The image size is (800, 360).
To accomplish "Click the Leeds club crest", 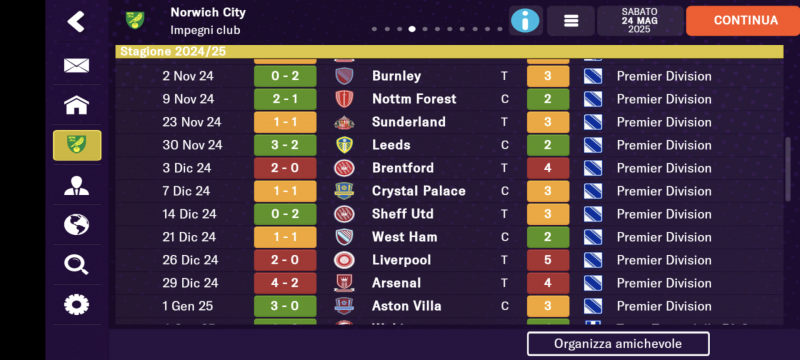I will pos(344,145).
